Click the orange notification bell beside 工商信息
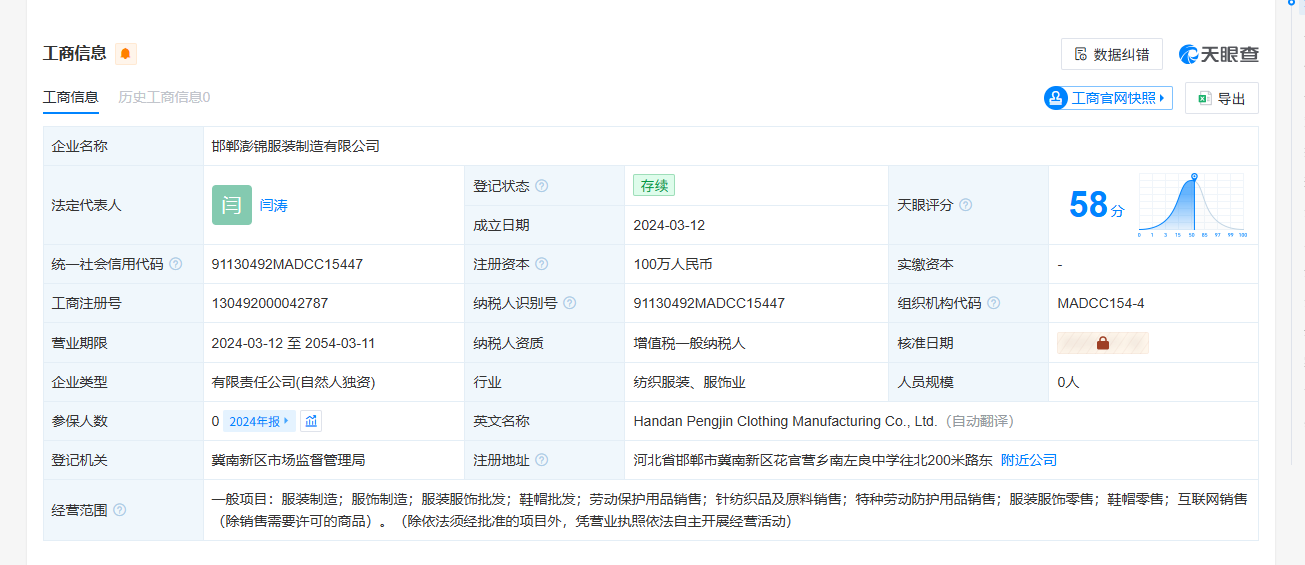 coord(126,54)
